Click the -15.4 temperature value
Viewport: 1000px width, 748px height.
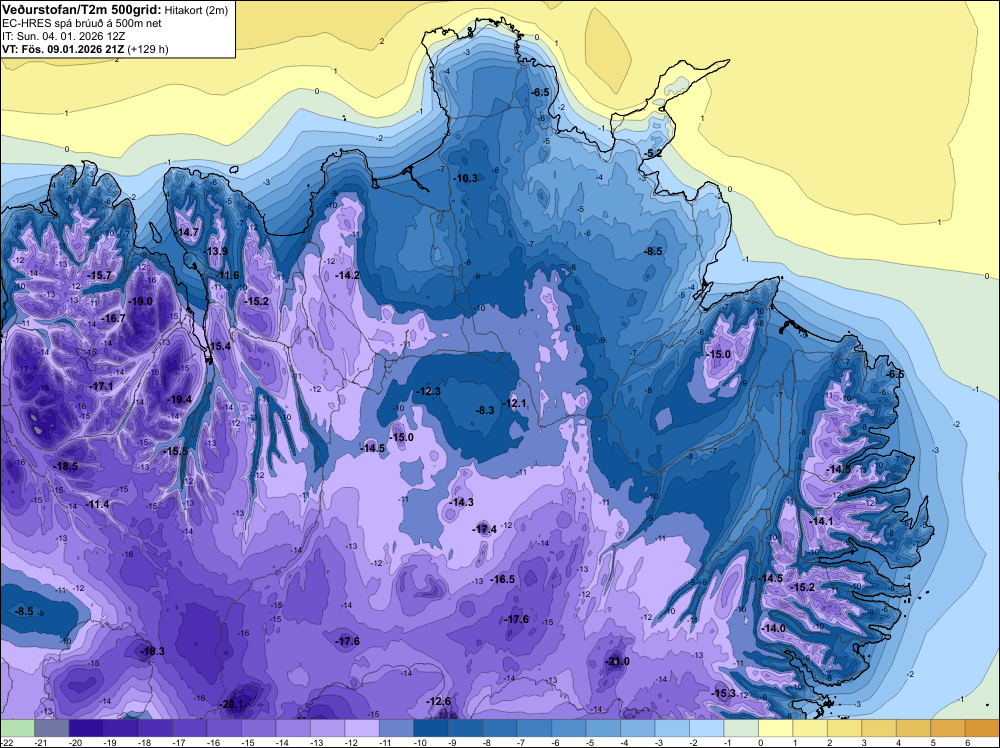219,346
